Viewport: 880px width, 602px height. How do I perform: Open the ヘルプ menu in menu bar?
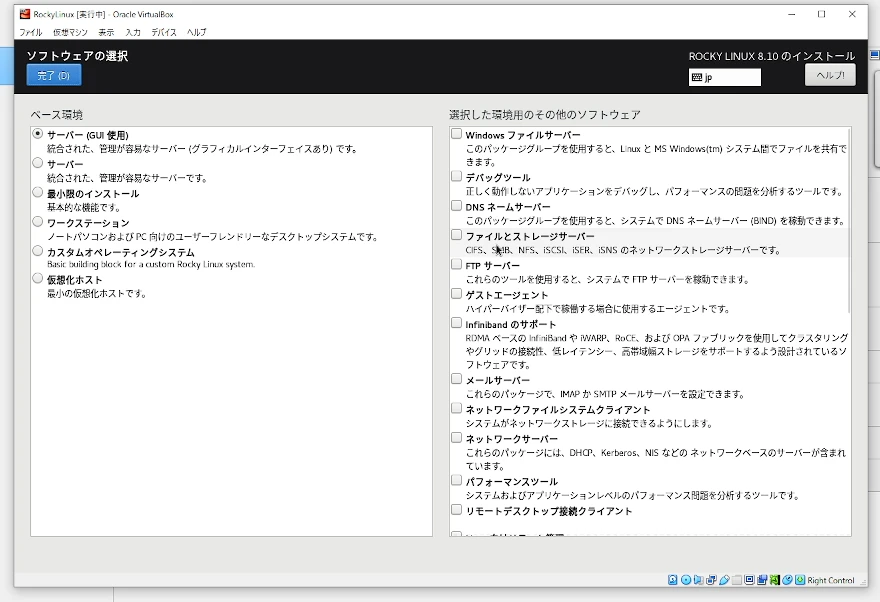pos(196,33)
